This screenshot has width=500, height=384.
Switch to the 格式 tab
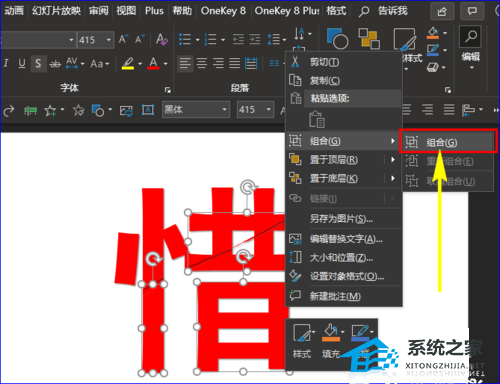pyautogui.click(x=336, y=11)
